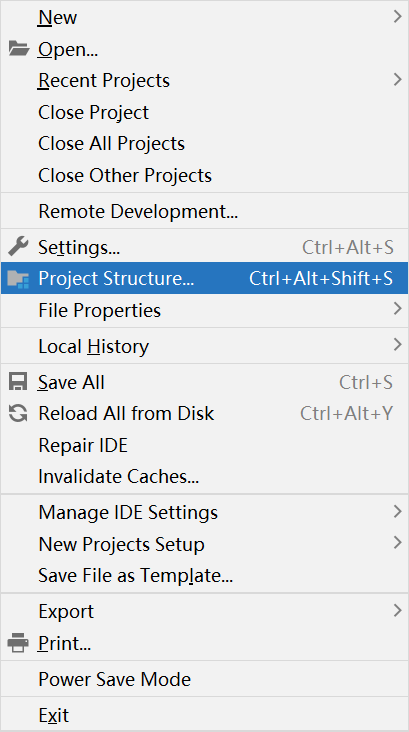This screenshot has height=732, width=409.
Task: Click the printer icon beside Print
Action: click(18, 644)
